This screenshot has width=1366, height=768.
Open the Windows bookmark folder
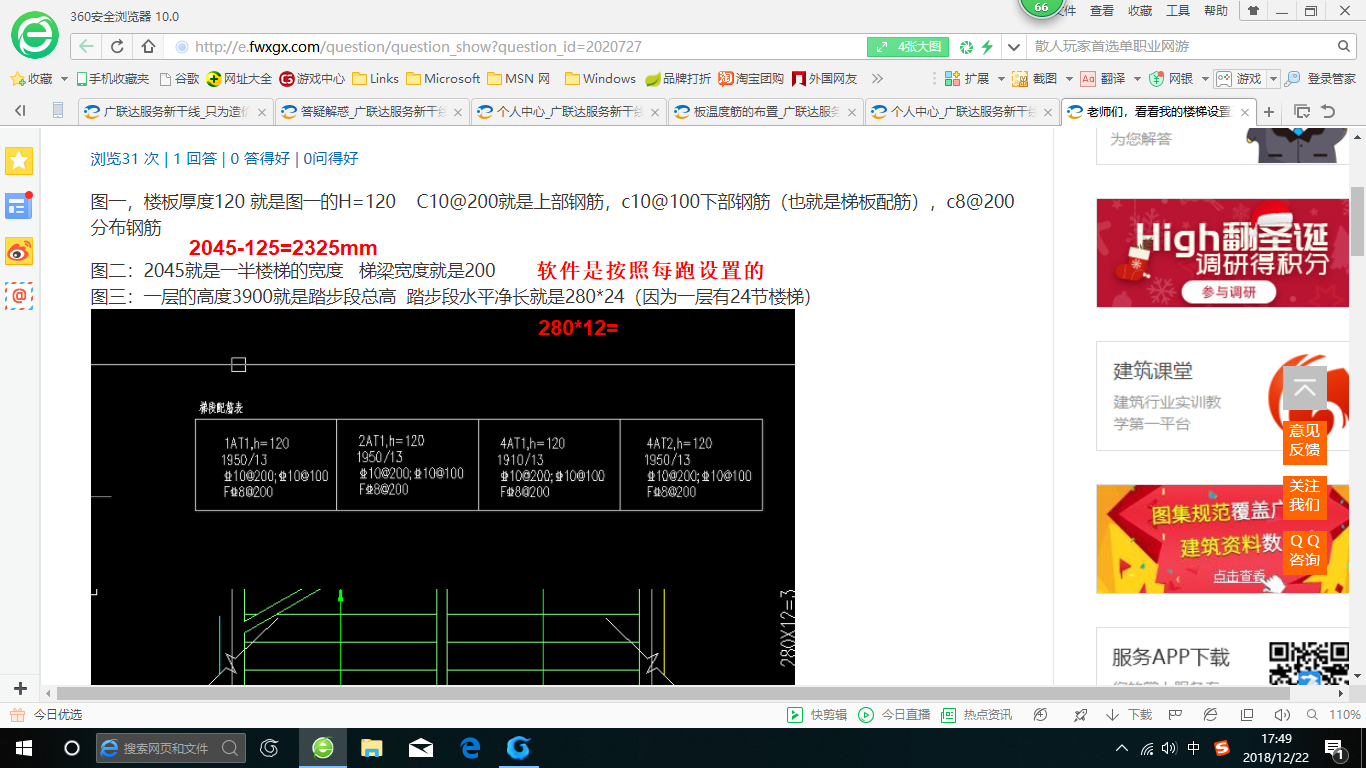600,78
